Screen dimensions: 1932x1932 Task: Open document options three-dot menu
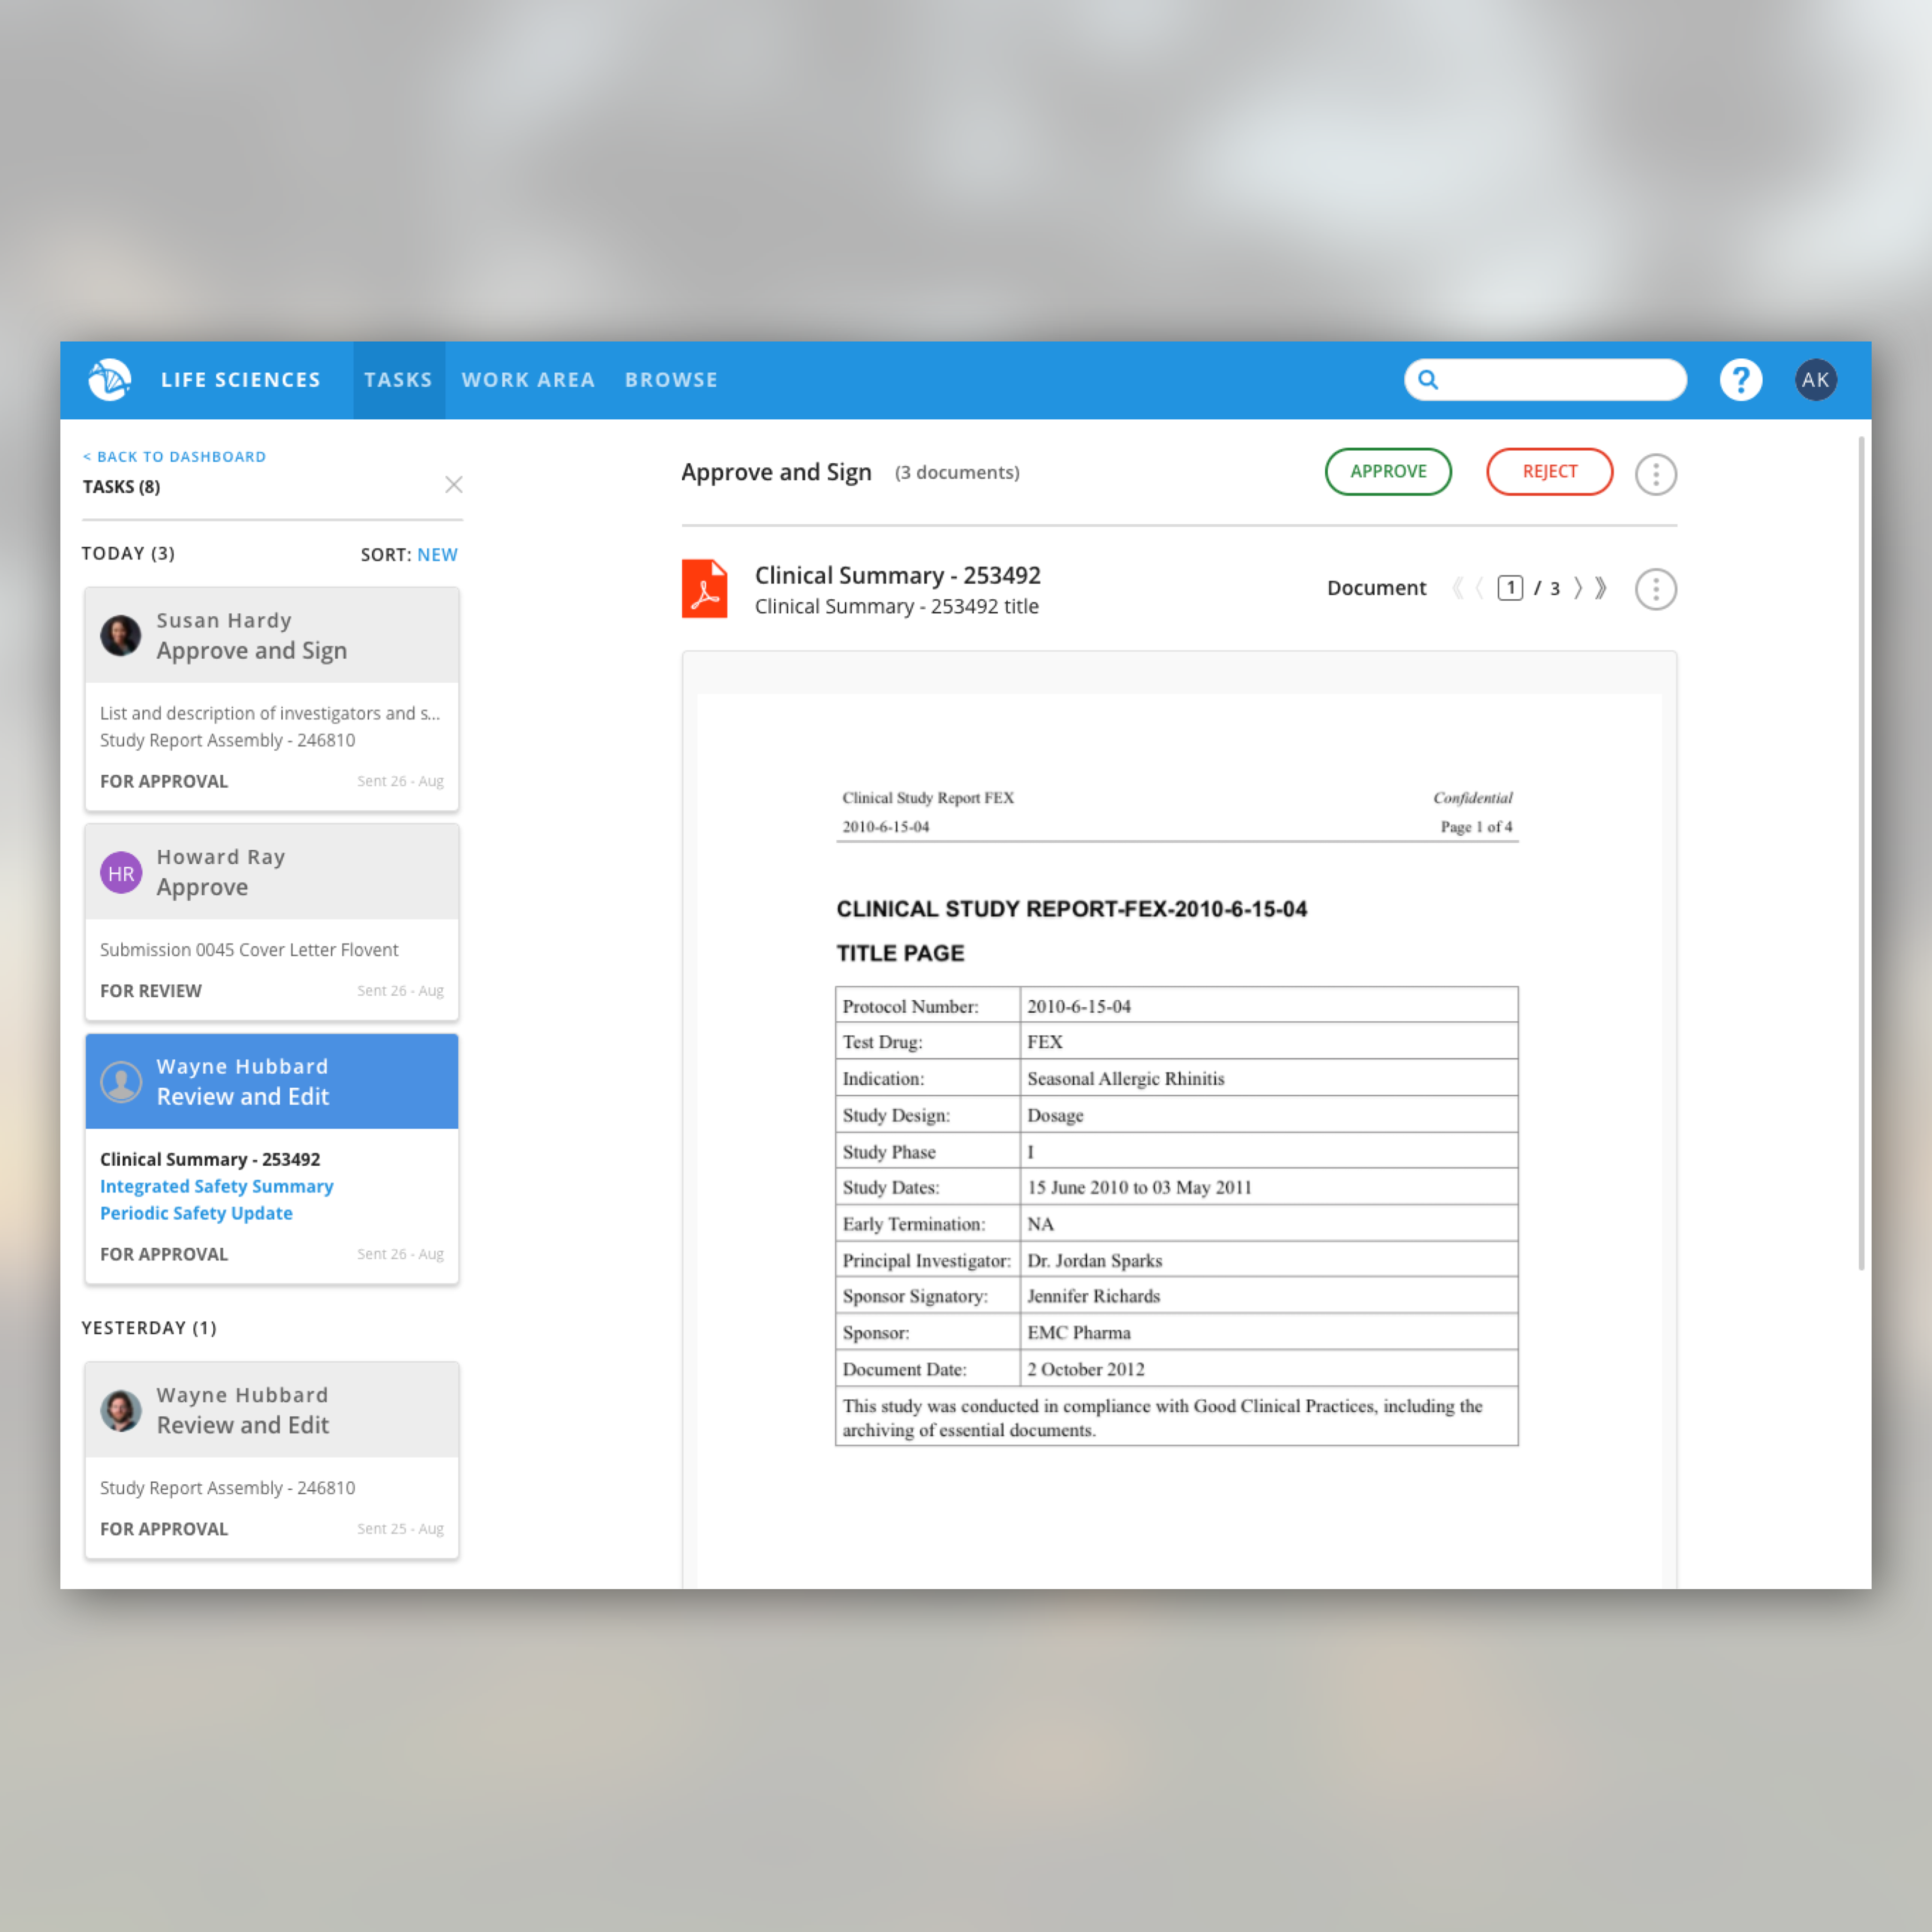click(x=1655, y=589)
